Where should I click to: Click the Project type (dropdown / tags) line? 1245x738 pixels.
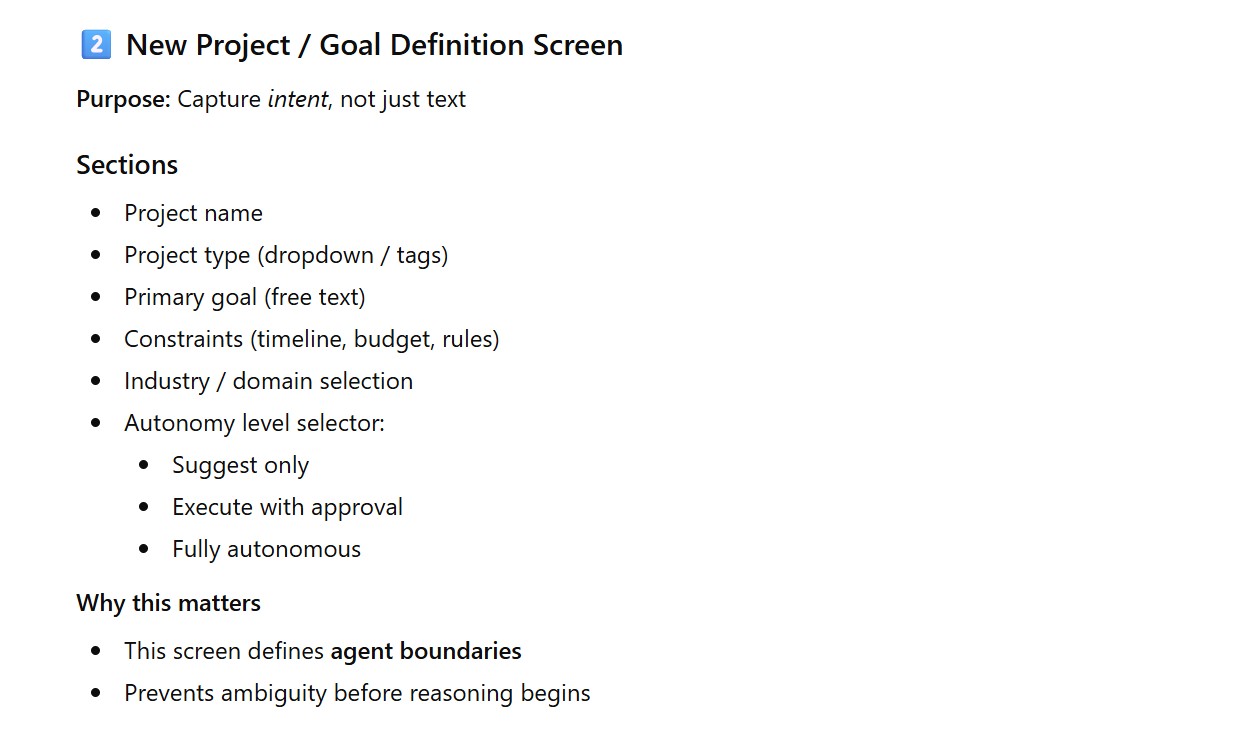pyautogui.click(x=286, y=255)
